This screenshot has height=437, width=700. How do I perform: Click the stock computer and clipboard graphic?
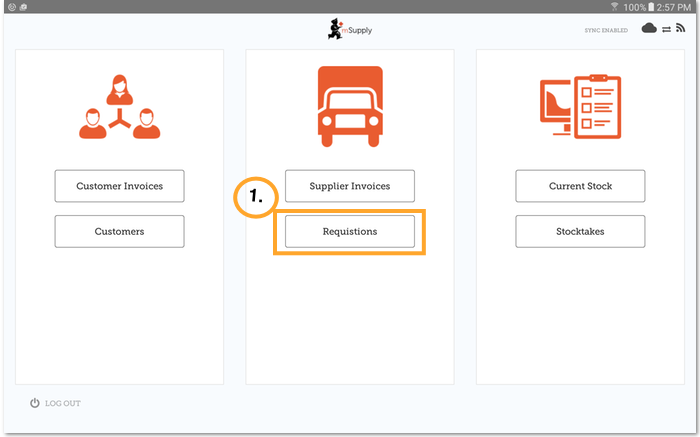coord(580,105)
